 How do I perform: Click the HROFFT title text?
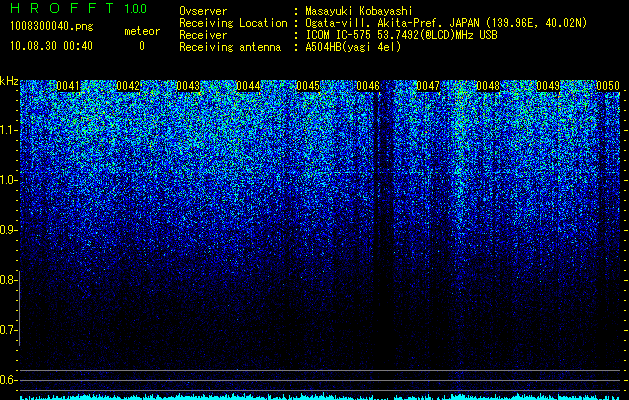coord(62,8)
